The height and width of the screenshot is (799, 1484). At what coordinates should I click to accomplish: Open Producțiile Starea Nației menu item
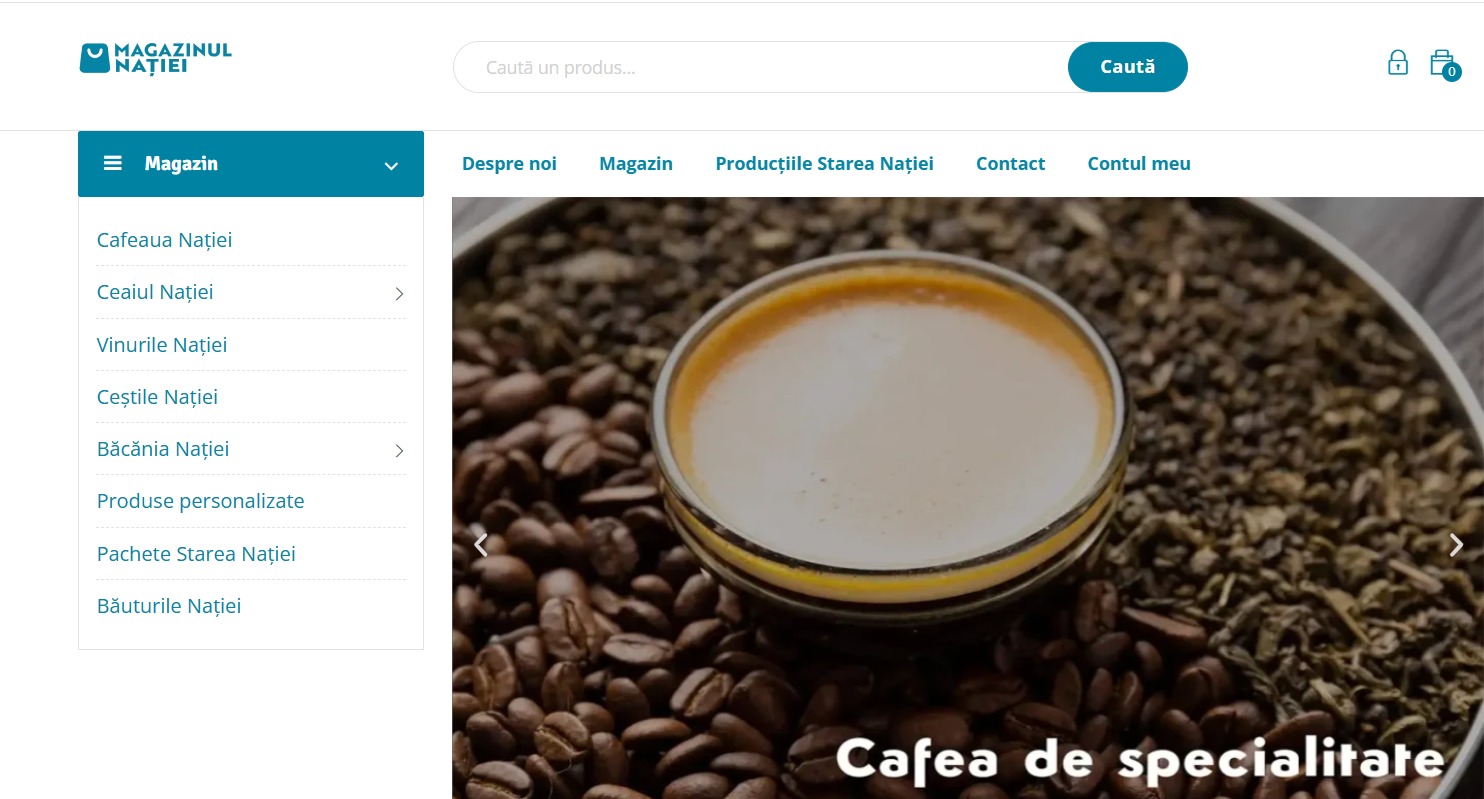click(x=824, y=164)
